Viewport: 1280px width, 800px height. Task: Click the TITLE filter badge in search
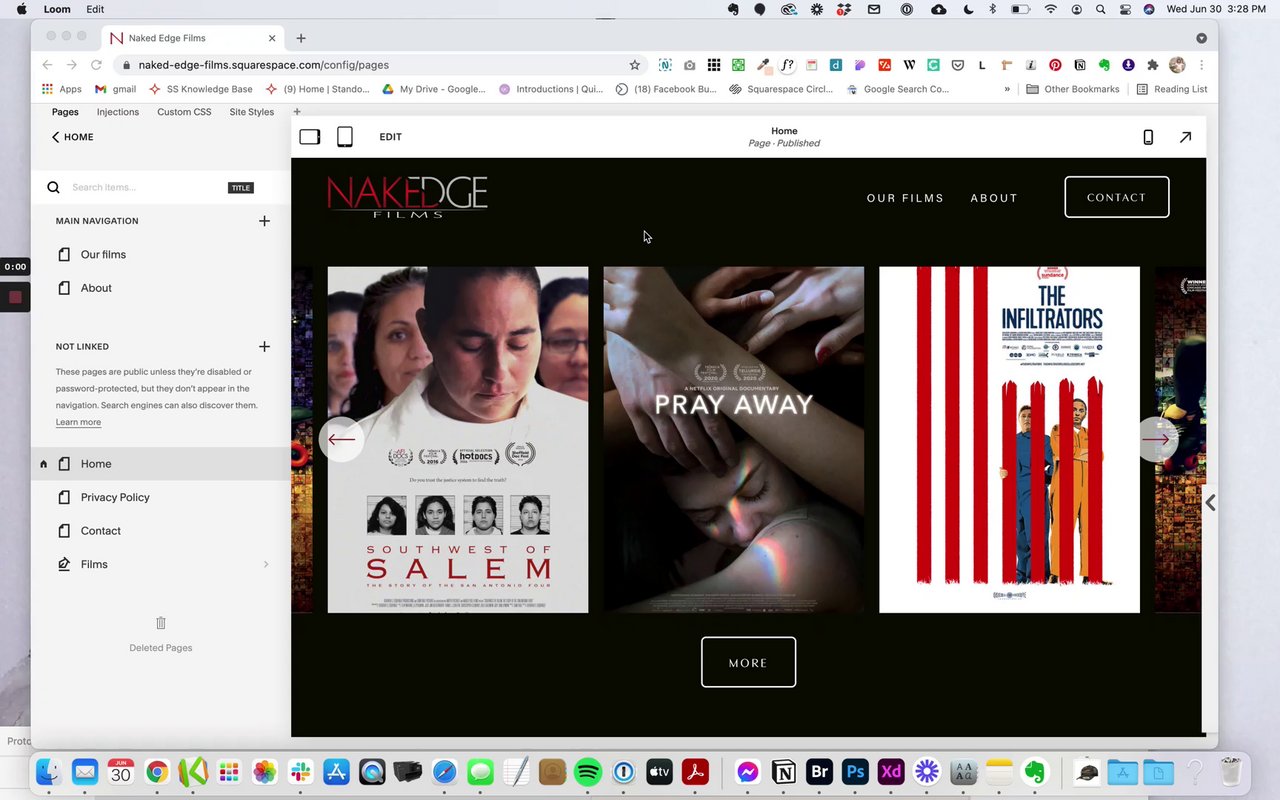[x=241, y=188]
